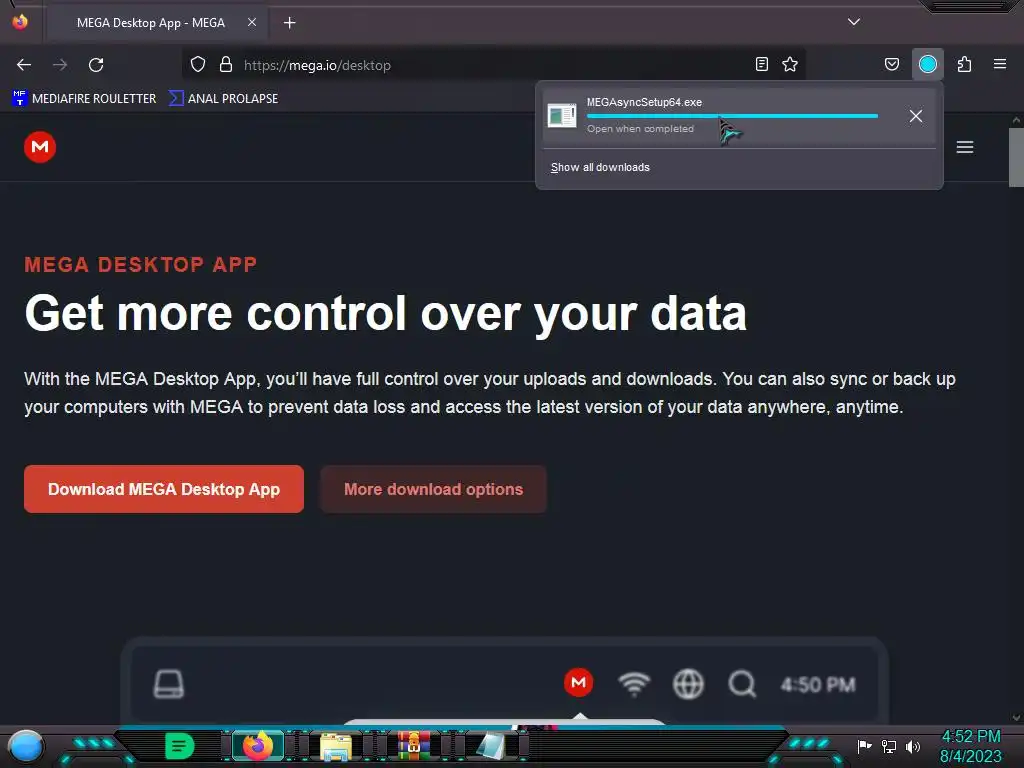Viewport: 1024px width, 768px height.
Task: Click the forward navigation arrow
Action: coord(60,65)
